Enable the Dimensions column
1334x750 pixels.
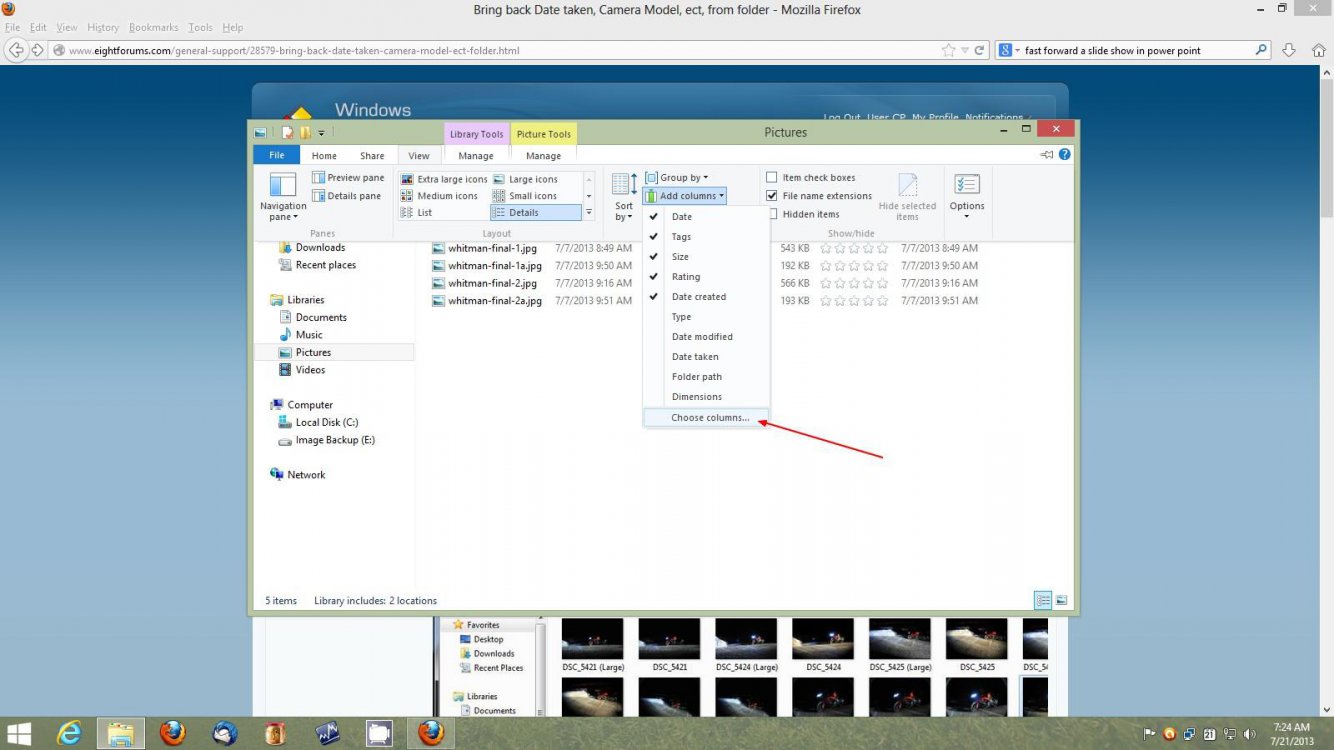click(706, 397)
